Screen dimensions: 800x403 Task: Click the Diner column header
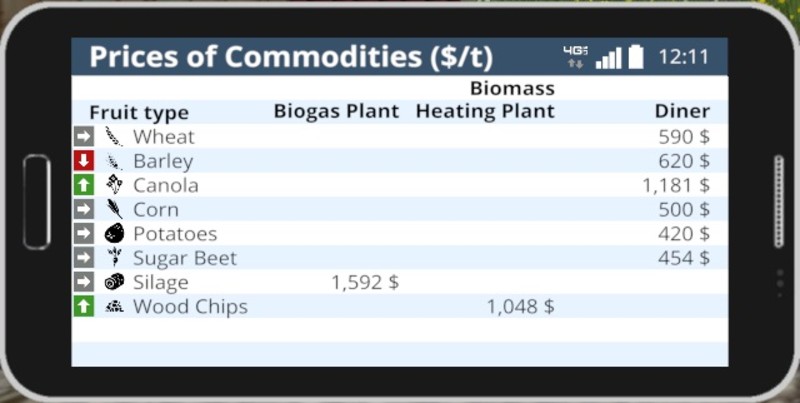tap(682, 111)
